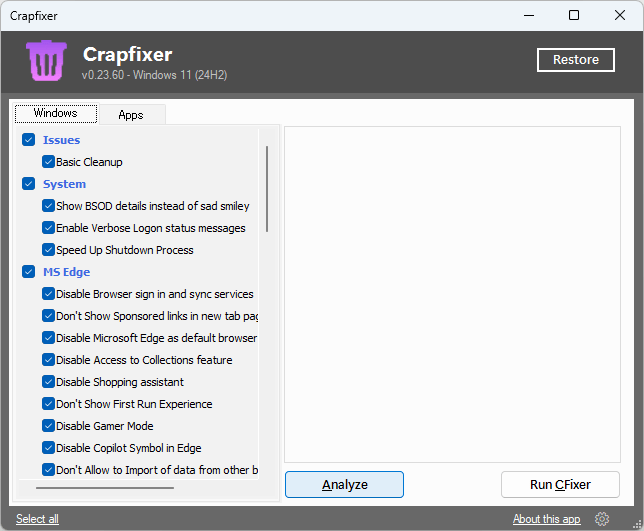Close the Crapfixer window

620,16
